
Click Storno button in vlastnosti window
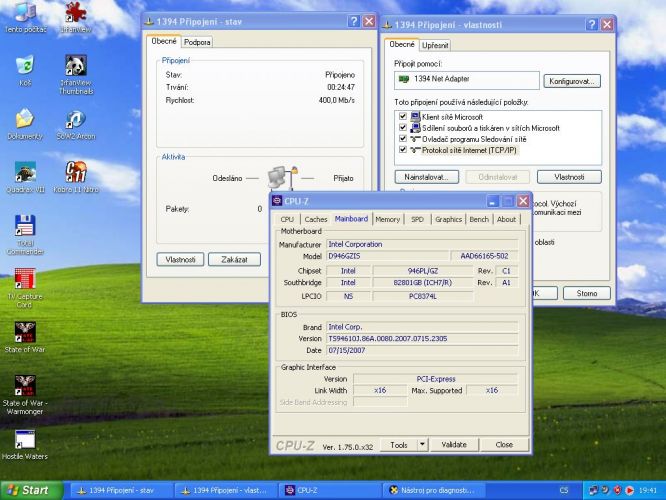[587, 293]
